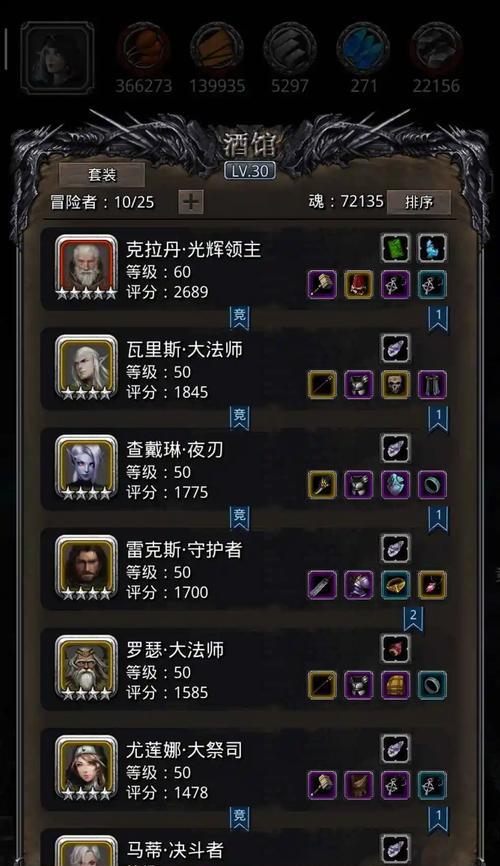Click the ring equipment of 查戴琳·夜刃
The image size is (500, 866).
click(432, 484)
